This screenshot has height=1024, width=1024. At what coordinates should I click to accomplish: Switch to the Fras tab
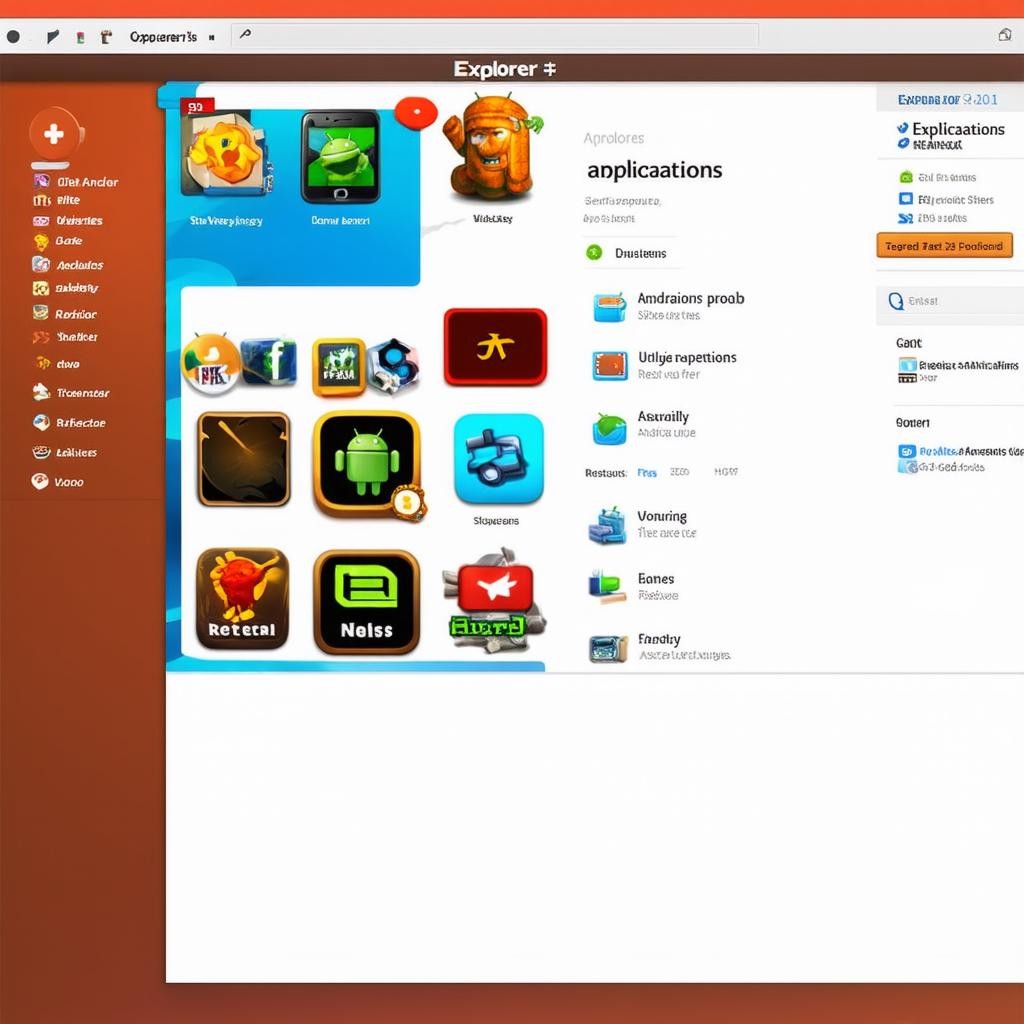647,472
